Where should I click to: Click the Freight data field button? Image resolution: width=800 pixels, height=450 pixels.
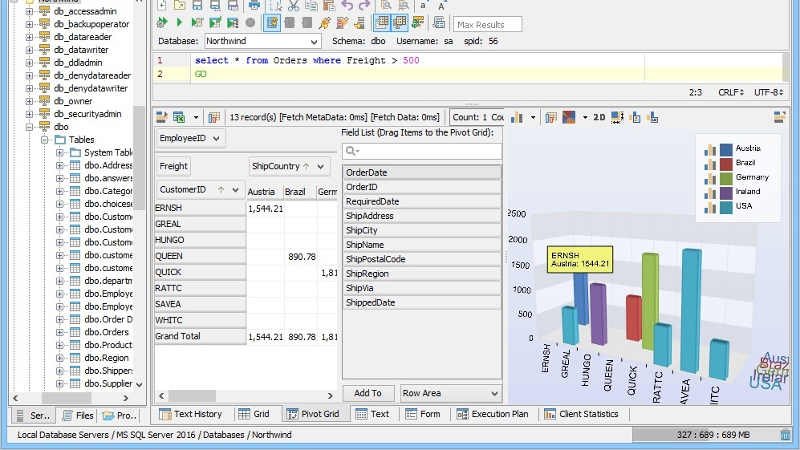point(173,166)
